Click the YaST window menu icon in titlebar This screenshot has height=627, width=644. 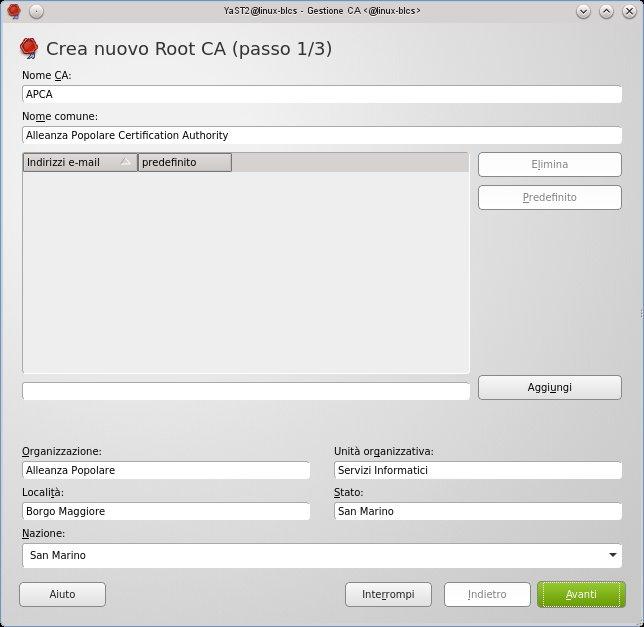[13, 11]
